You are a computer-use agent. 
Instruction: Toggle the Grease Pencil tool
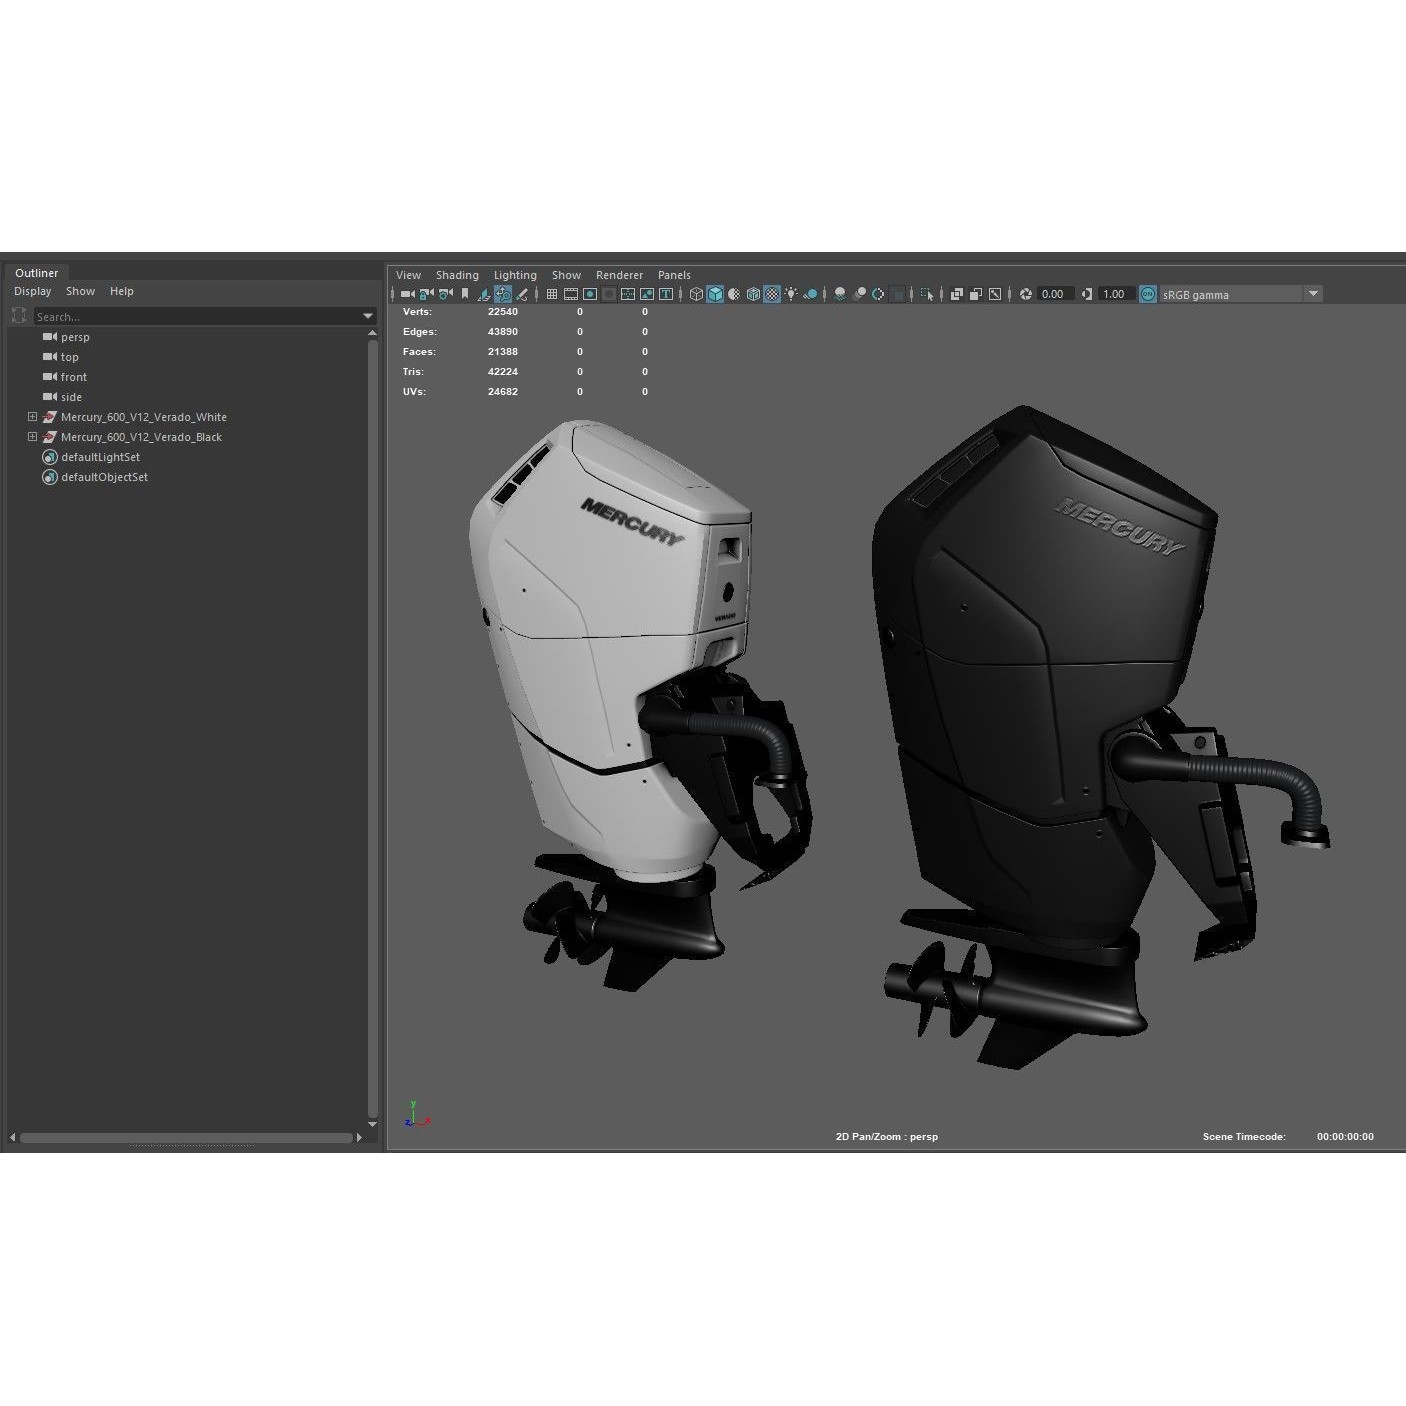tap(521, 294)
